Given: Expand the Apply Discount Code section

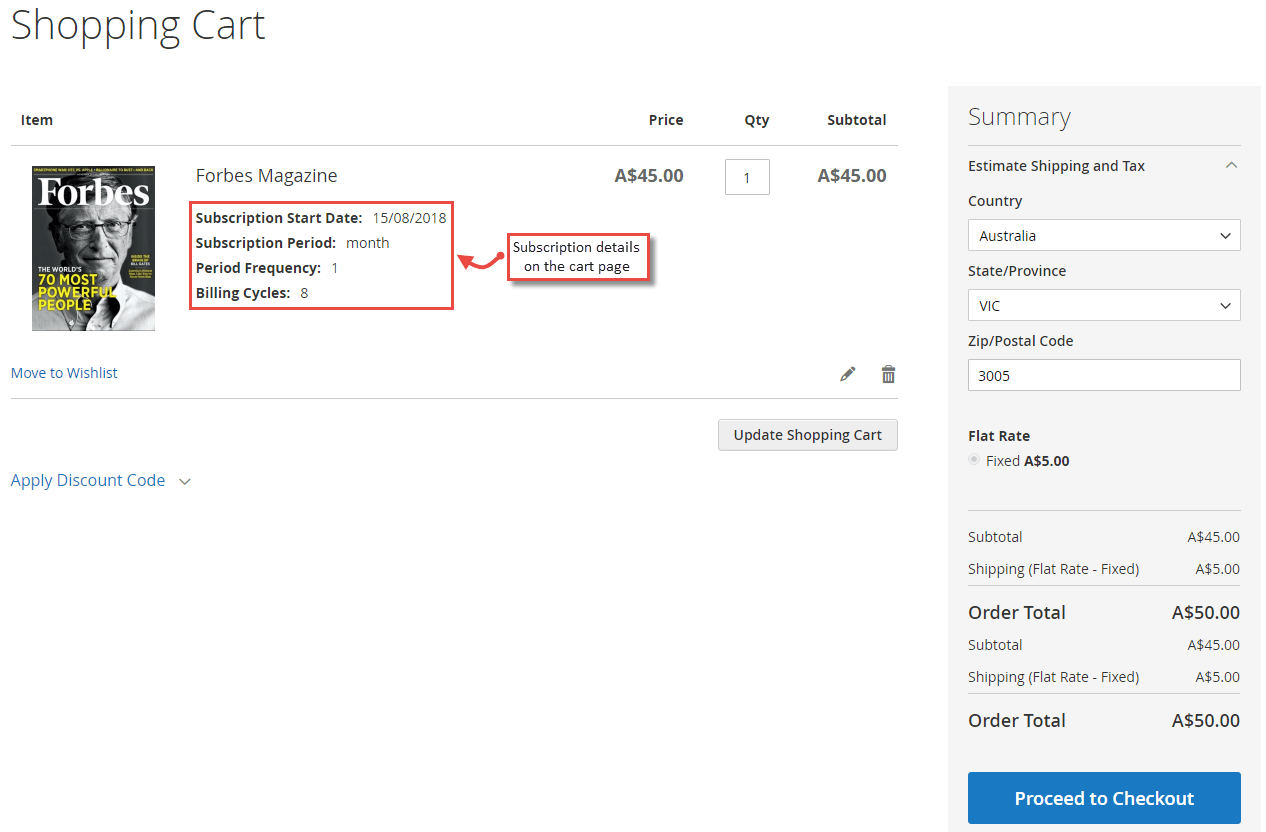Looking at the screenshot, I should pyautogui.click(x=88, y=480).
